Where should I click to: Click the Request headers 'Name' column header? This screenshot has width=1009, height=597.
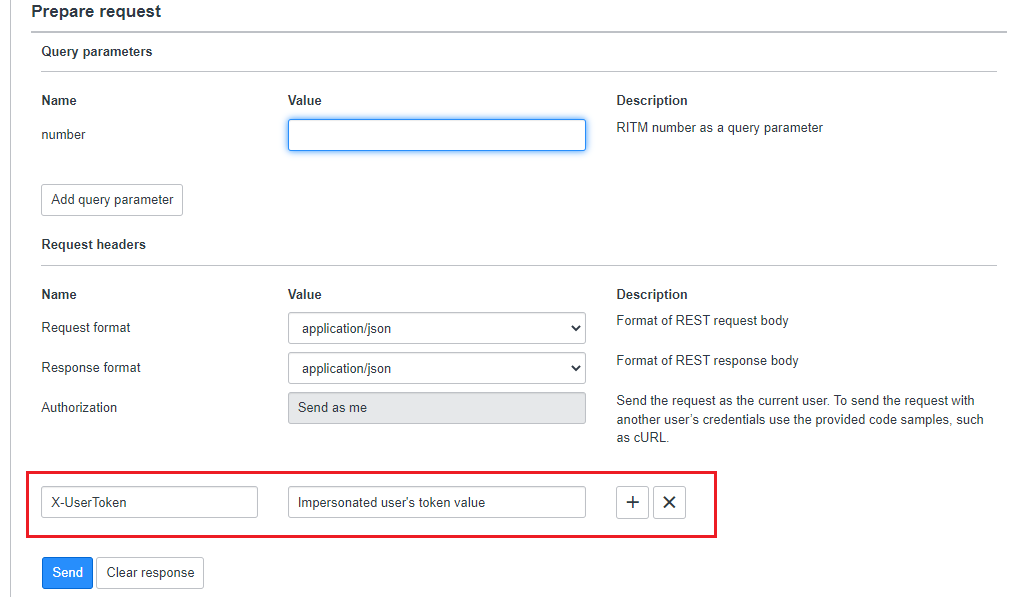tap(59, 294)
